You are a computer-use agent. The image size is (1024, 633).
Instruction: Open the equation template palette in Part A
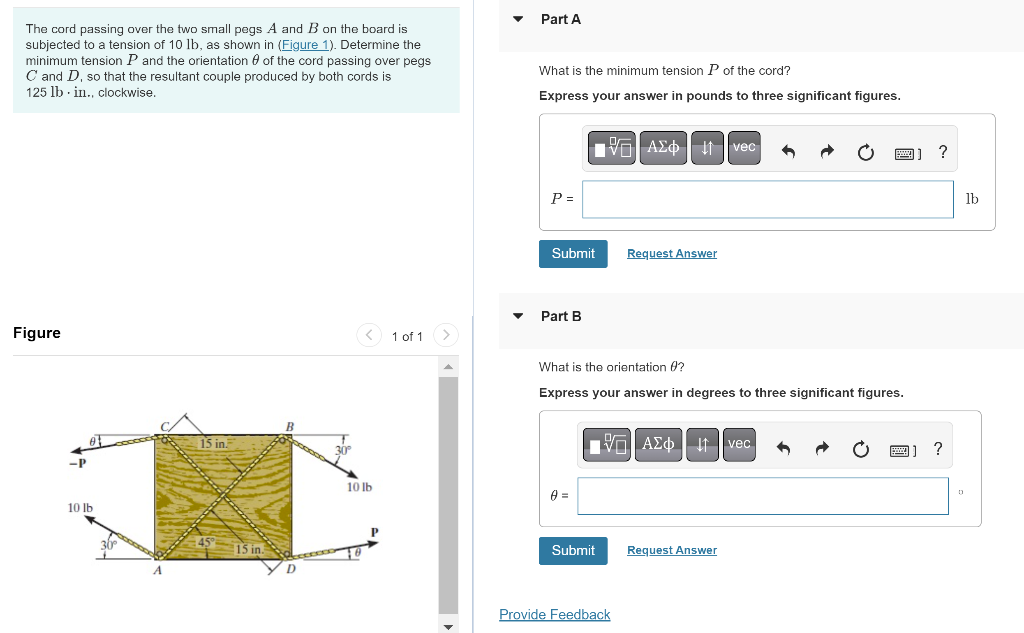tap(610, 147)
